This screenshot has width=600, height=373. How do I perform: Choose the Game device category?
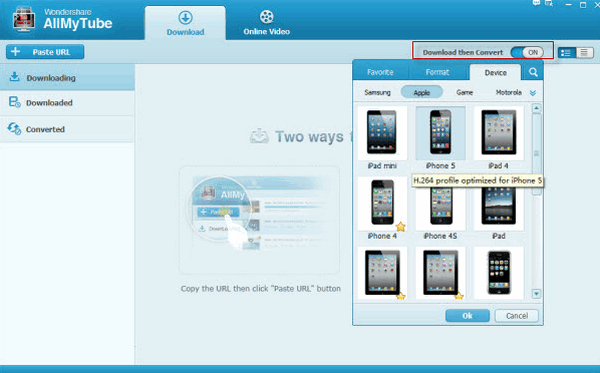(465, 93)
